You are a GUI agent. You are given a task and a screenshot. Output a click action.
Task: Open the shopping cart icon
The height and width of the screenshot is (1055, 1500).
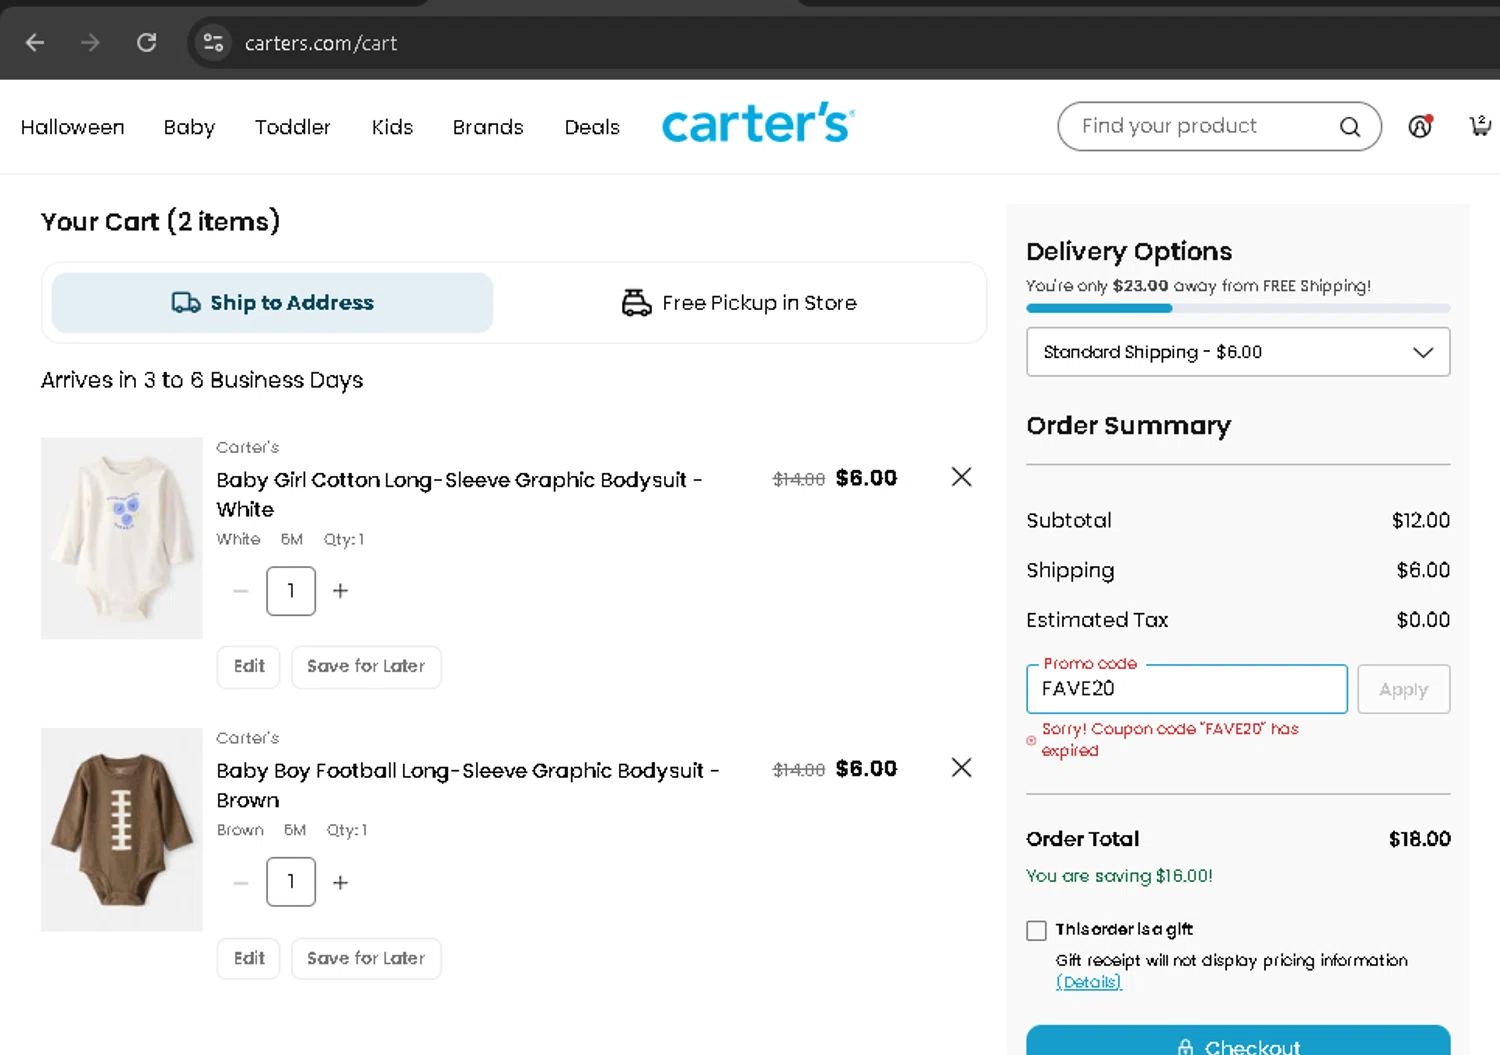[x=1480, y=126]
